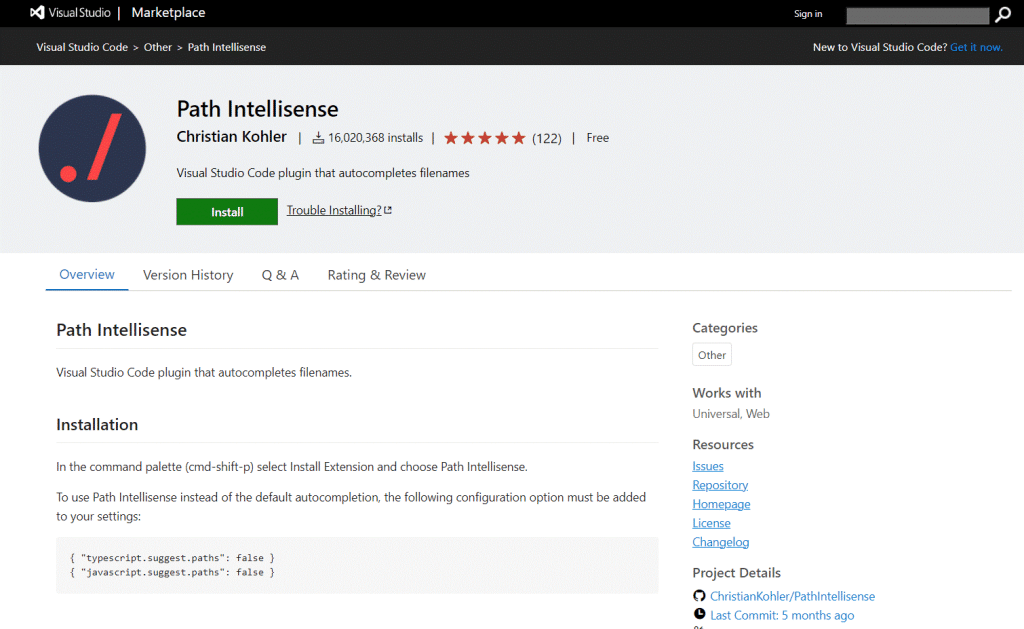The height and width of the screenshot is (629, 1024).
Task: Open the Repository resource link
Action: (x=720, y=485)
